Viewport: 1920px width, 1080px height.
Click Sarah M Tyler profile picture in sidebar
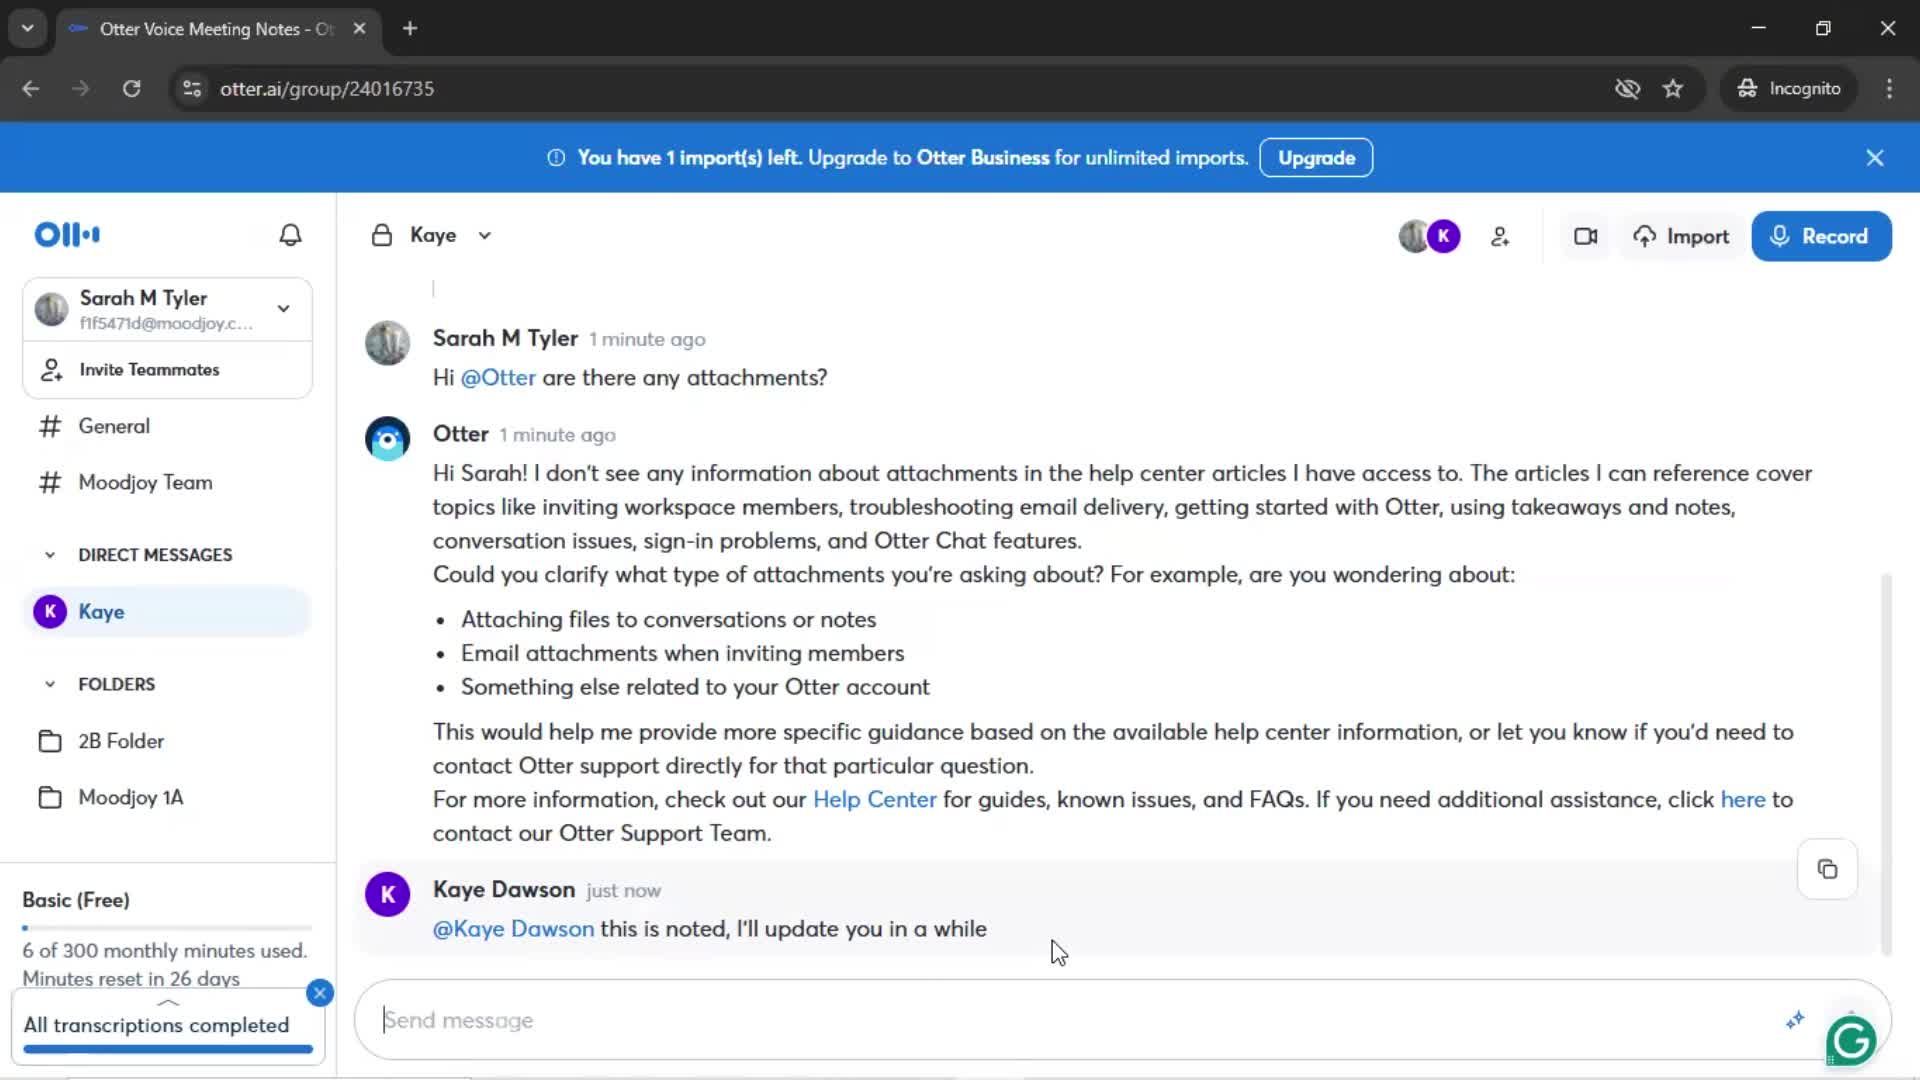(x=51, y=309)
